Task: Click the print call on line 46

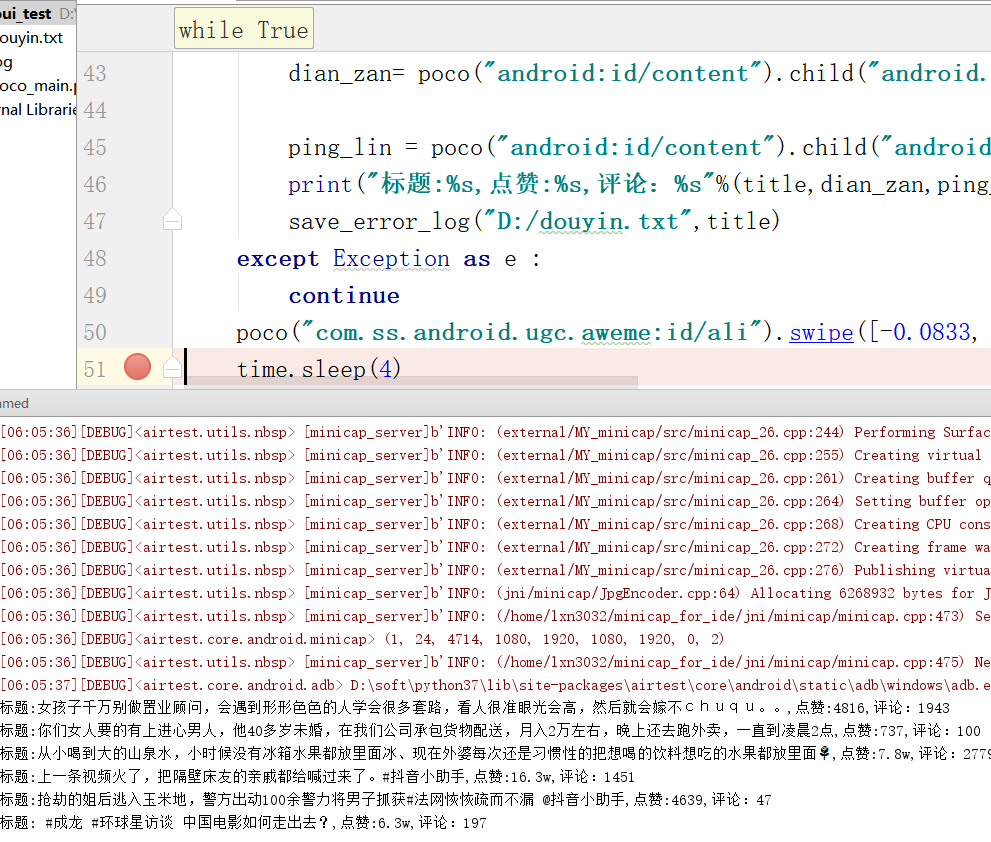Action: coord(319,185)
